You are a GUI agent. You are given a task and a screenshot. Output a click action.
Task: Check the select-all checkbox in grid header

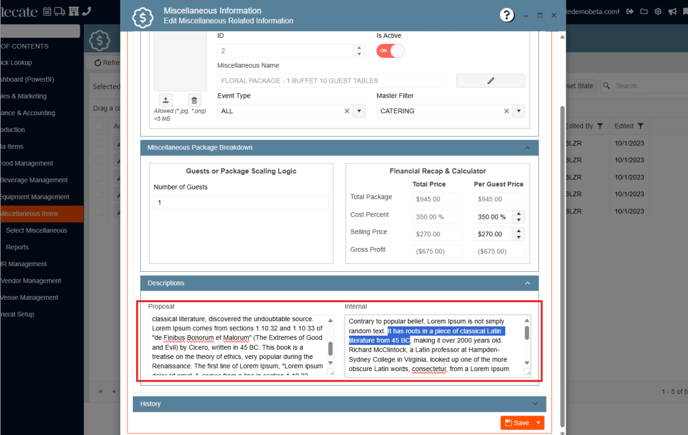[x=99, y=126]
